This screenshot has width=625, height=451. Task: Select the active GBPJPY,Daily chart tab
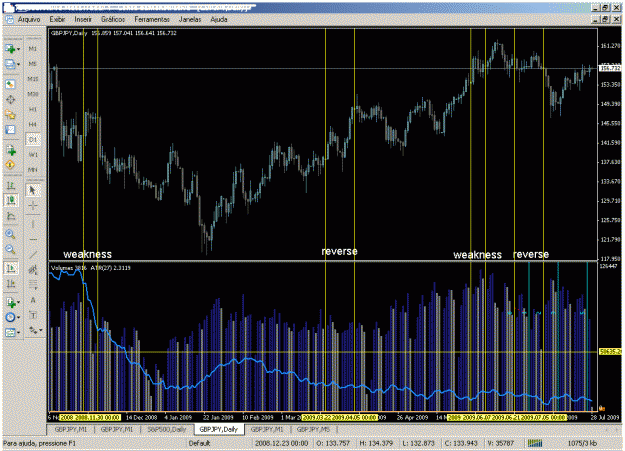pyautogui.click(x=219, y=429)
